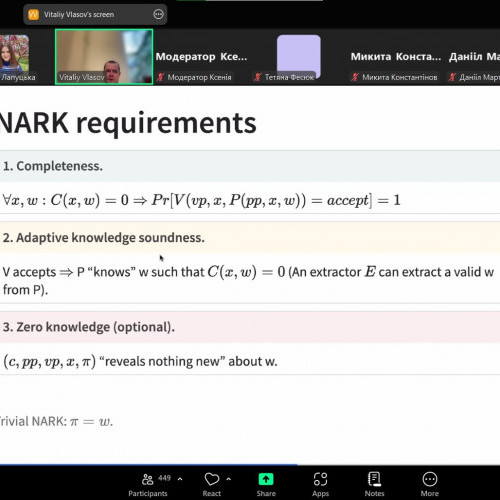Image resolution: width=500 pixels, height=500 pixels.
Task: Select Тетяна Фесюк's purple avatar tile
Action: tap(299, 56)
